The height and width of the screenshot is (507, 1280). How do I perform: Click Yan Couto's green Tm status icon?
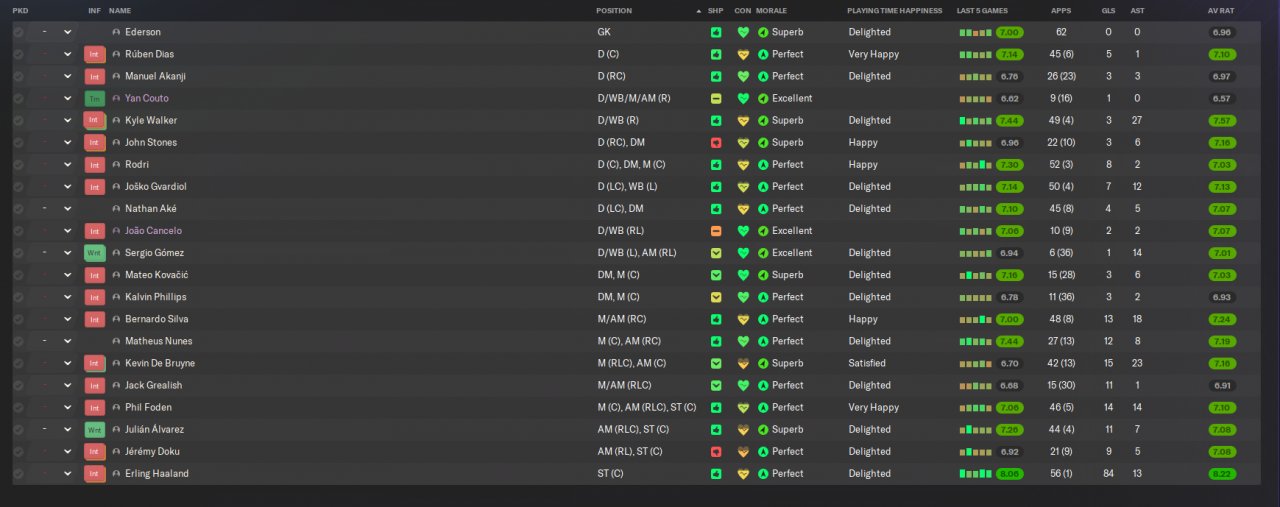tap(94, 98)
